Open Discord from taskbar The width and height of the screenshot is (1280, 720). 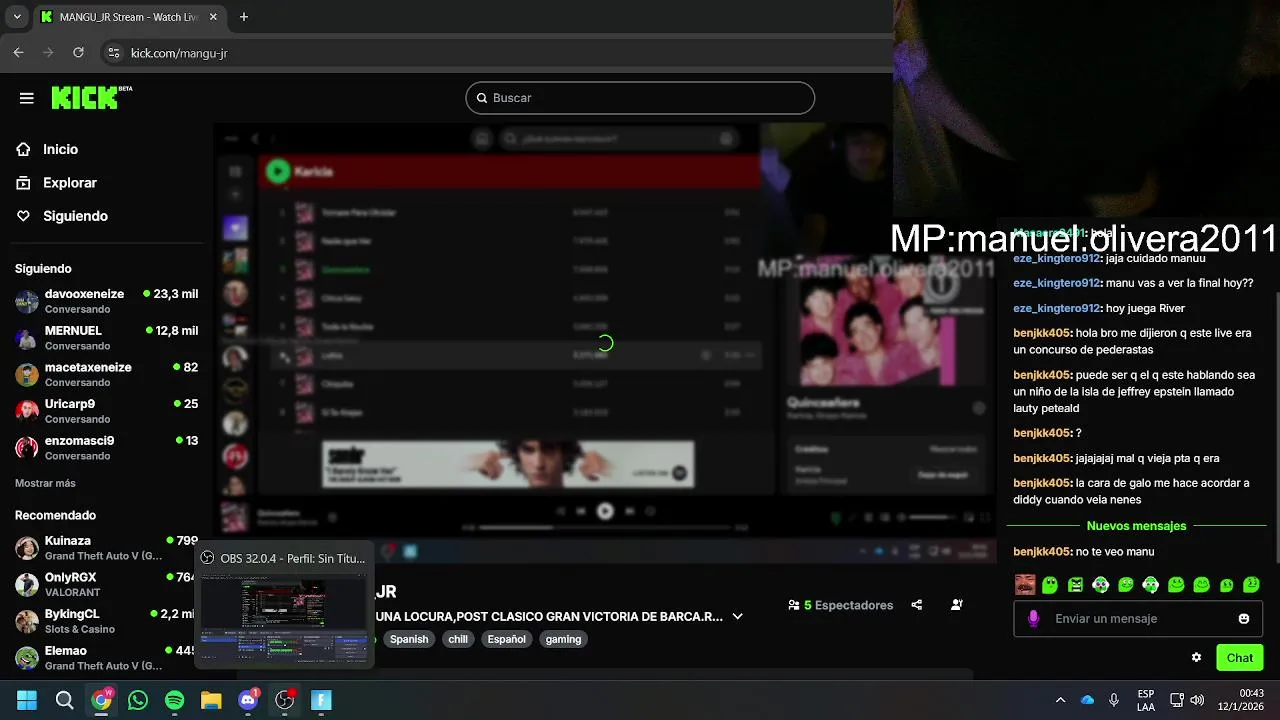(248, 700)
